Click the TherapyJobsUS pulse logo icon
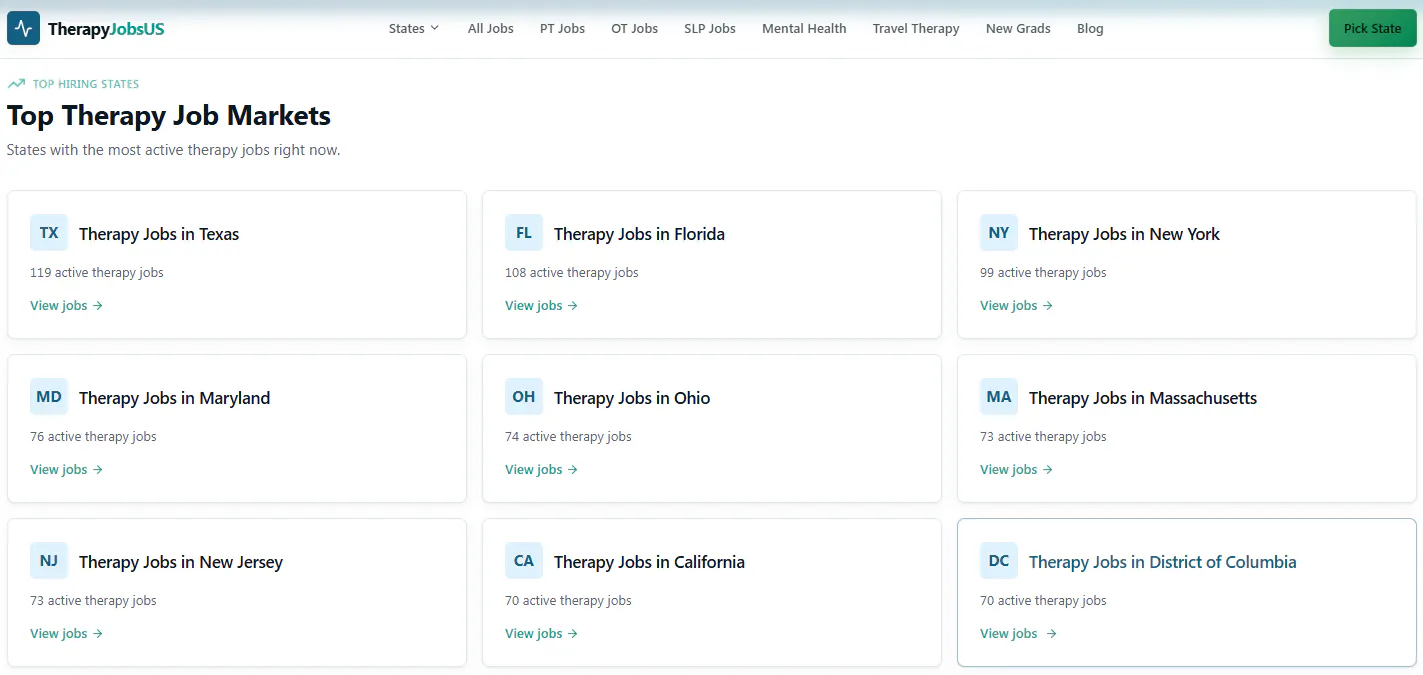 [x=23, y=28]
